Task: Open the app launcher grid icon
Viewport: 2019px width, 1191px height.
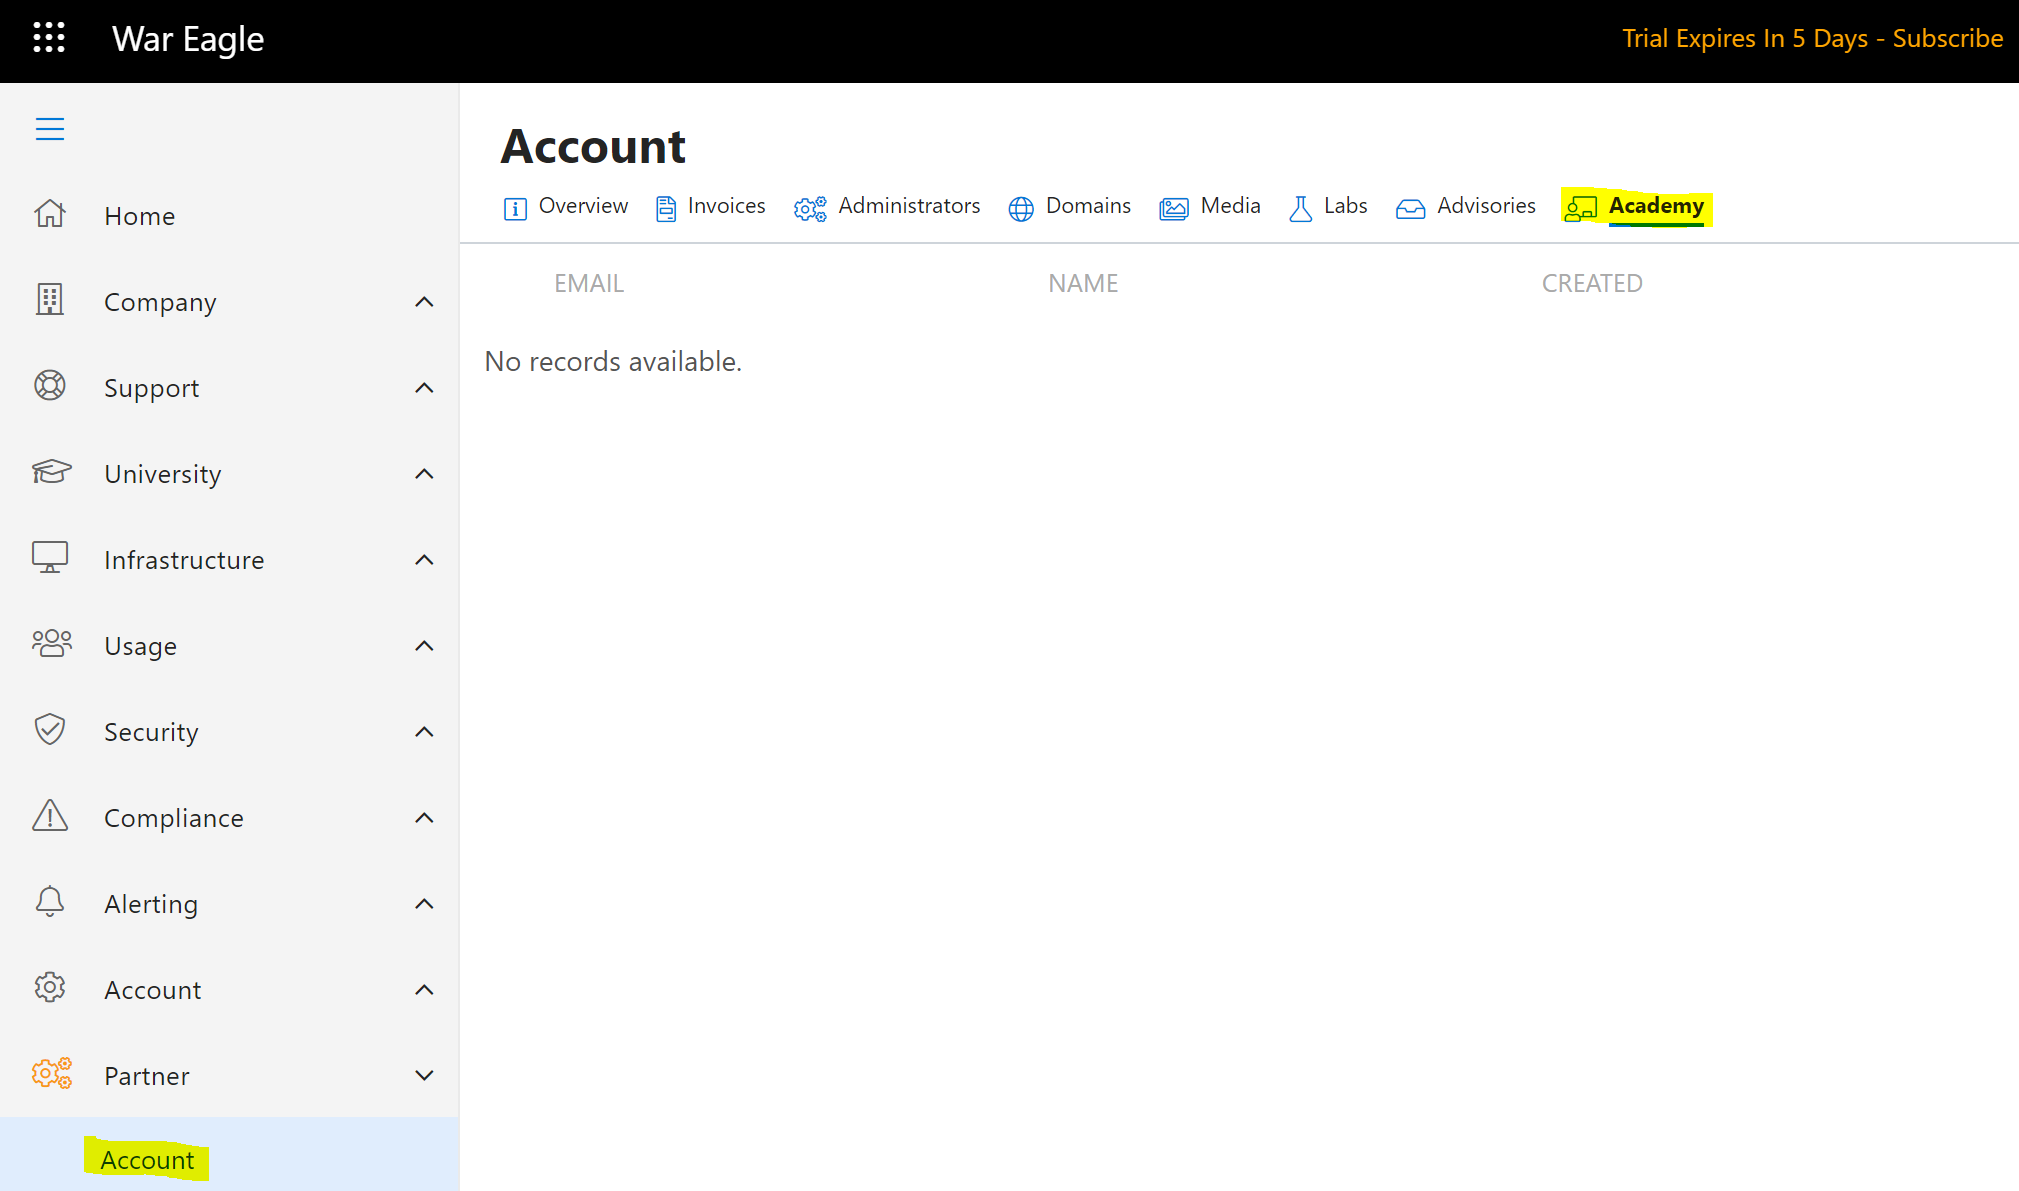Action: click(49, 38)
